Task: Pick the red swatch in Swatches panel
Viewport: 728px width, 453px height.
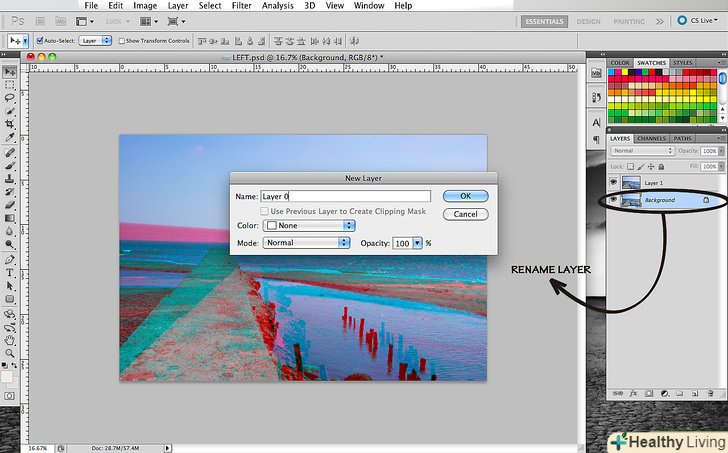Action: pyautogui.click(x=614, y=73)
